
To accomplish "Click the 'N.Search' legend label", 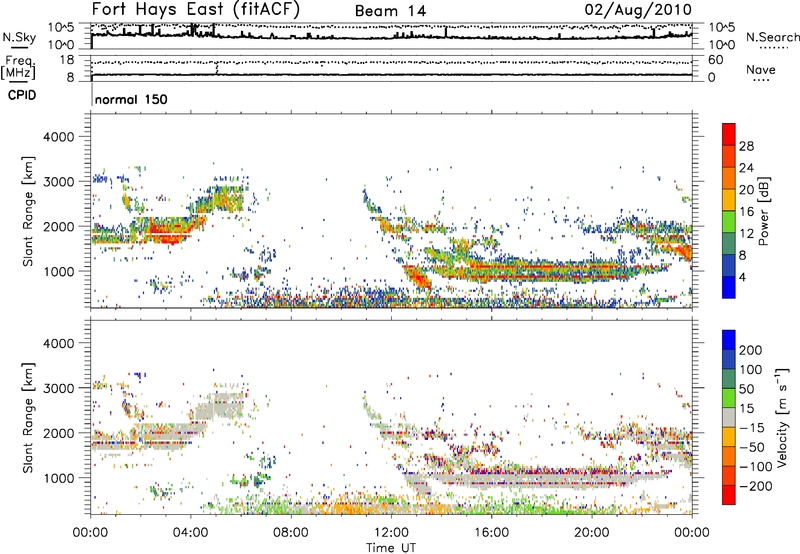I will (x=772, y=37).
